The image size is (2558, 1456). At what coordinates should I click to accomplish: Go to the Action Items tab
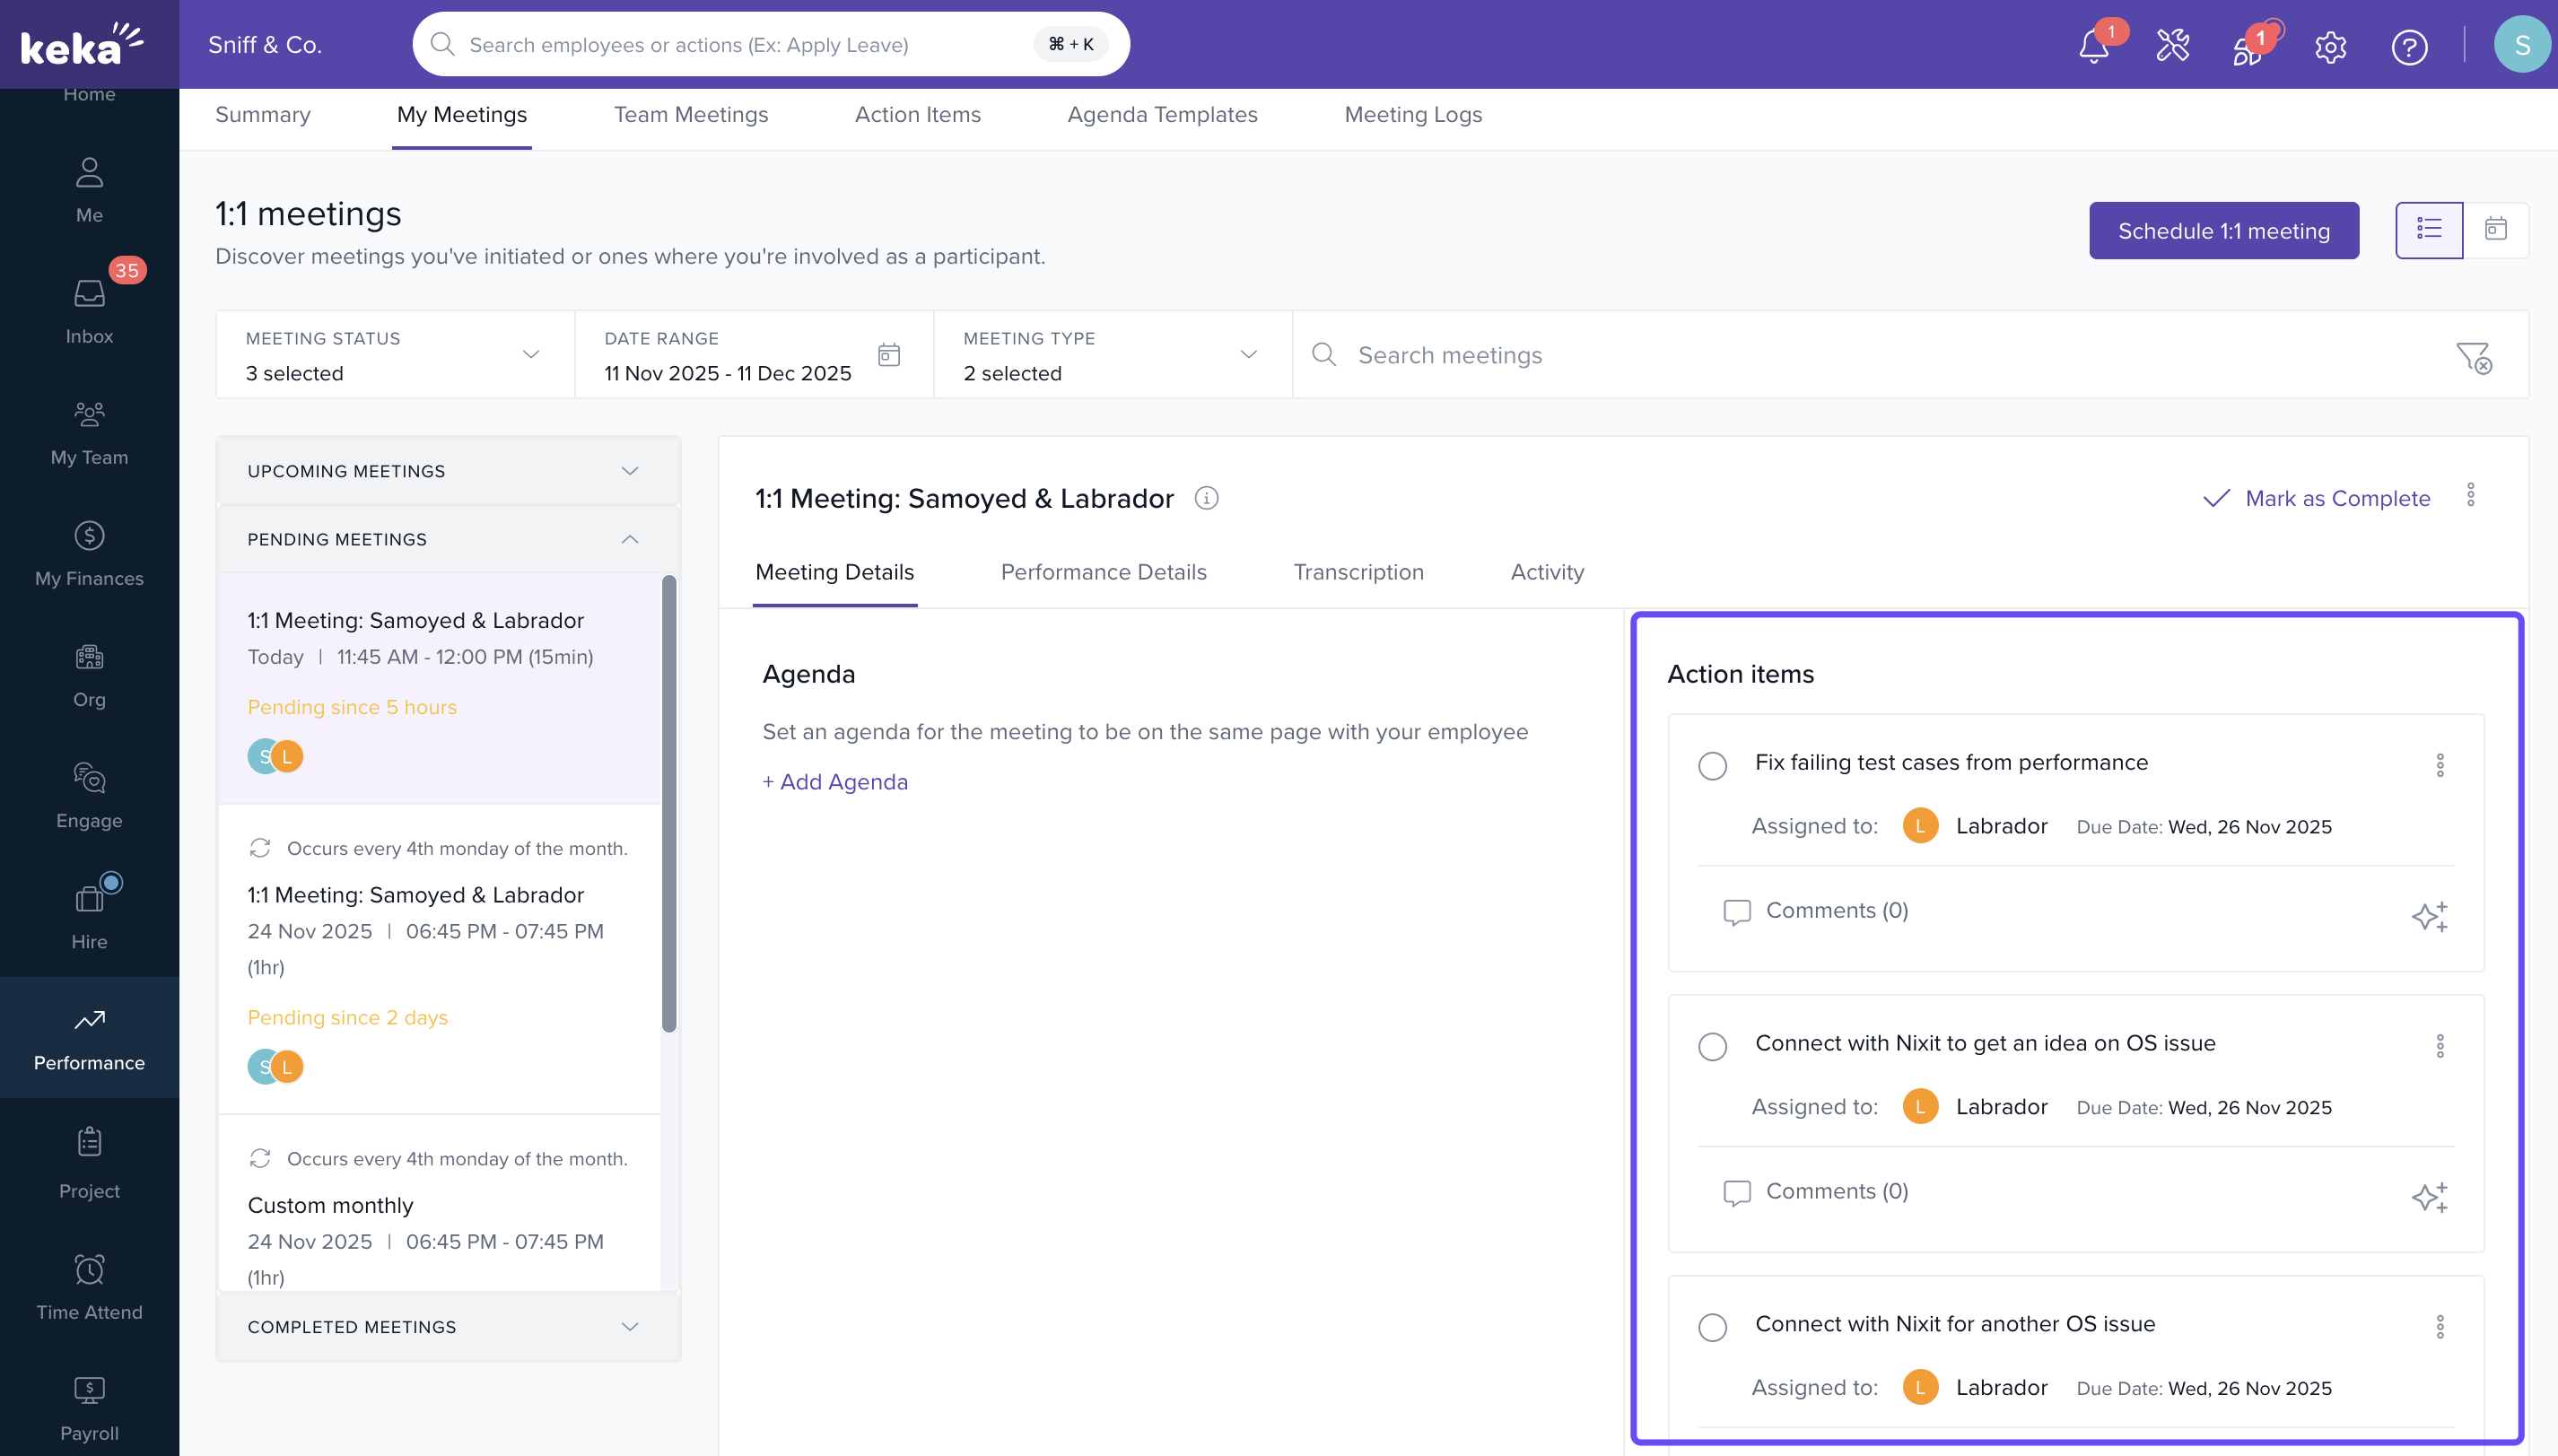pos(917,115)
